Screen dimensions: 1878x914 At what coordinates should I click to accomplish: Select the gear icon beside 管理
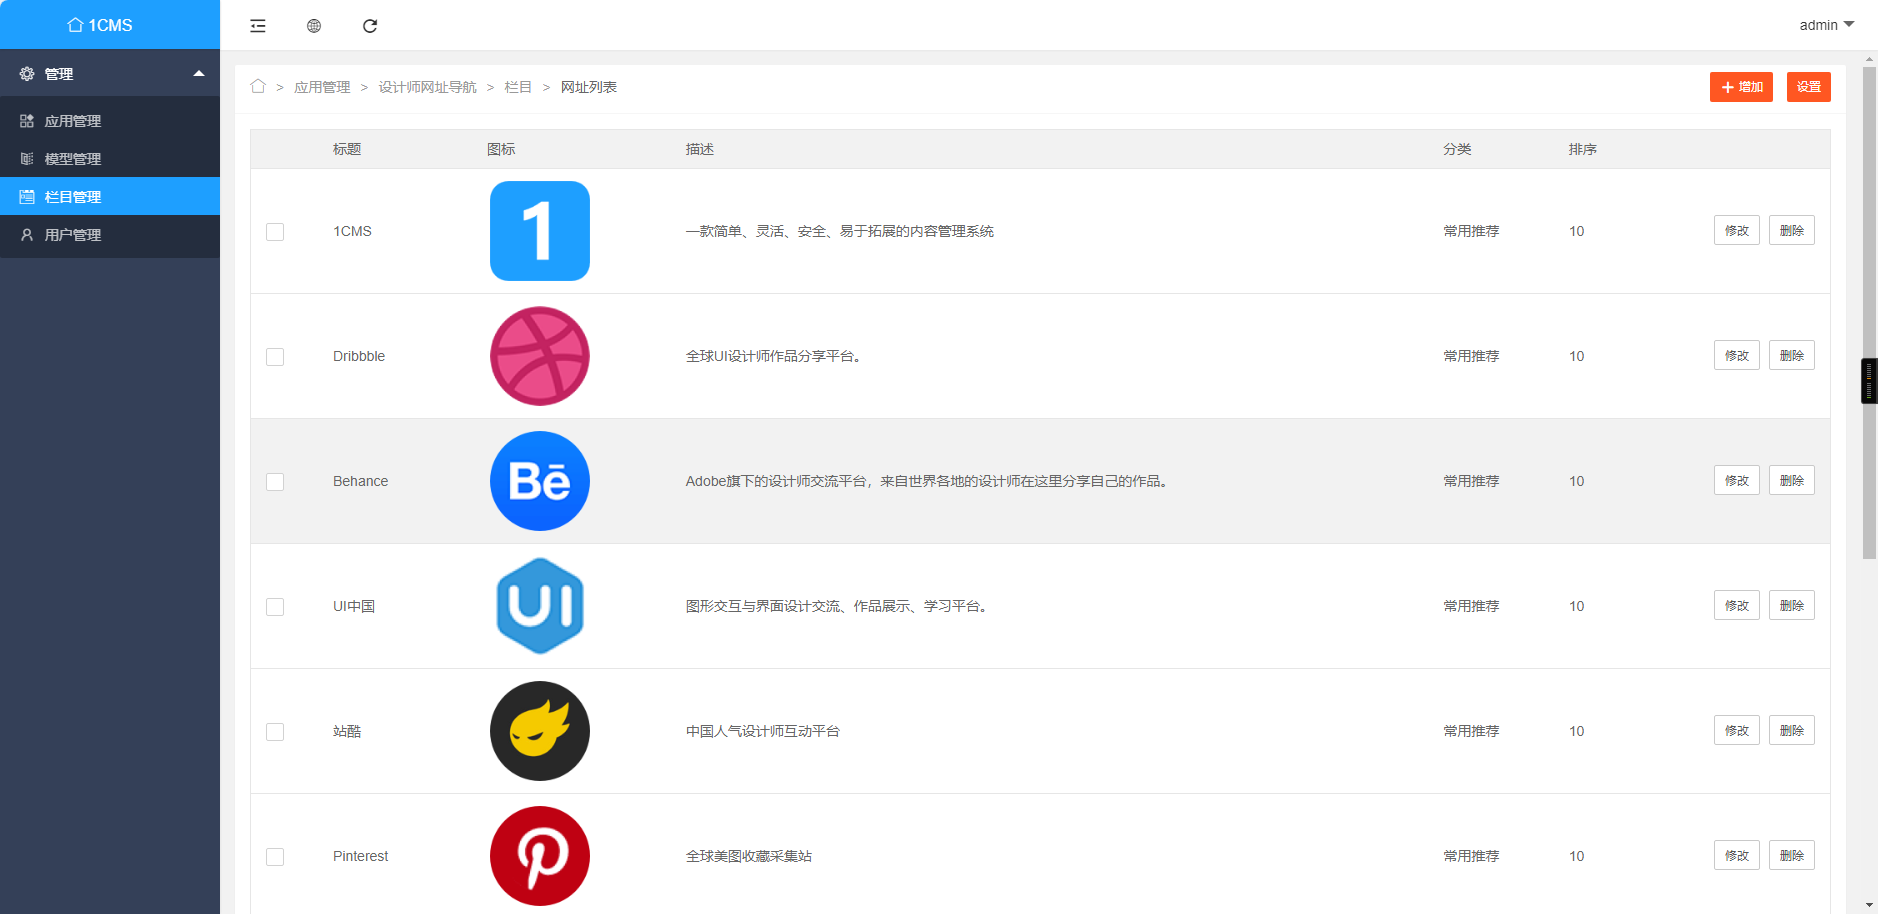[x=26, y=72]
